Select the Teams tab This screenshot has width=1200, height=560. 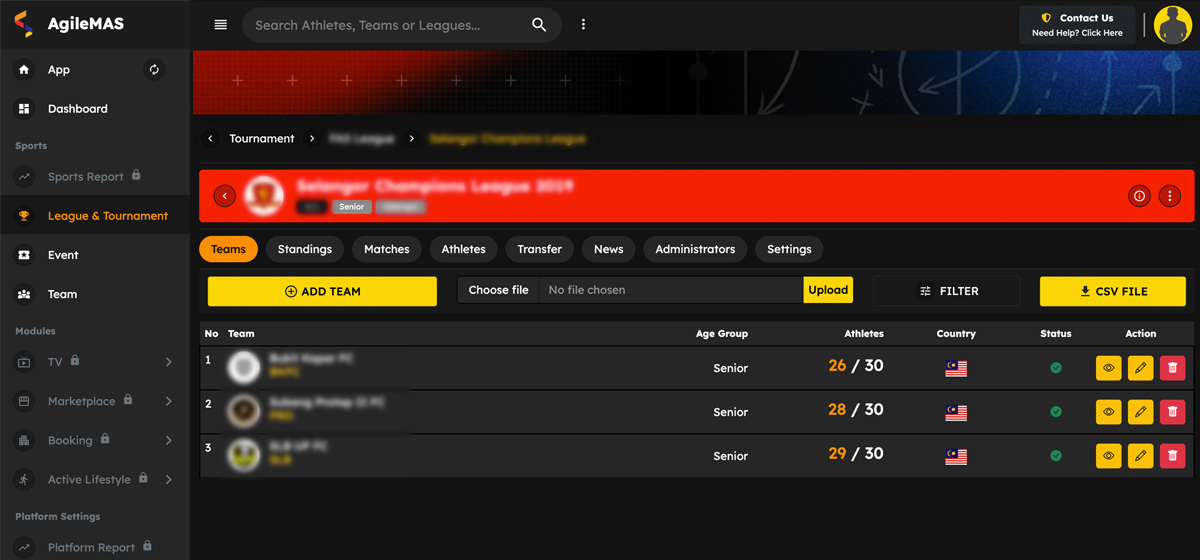click(x=228, y=249)
